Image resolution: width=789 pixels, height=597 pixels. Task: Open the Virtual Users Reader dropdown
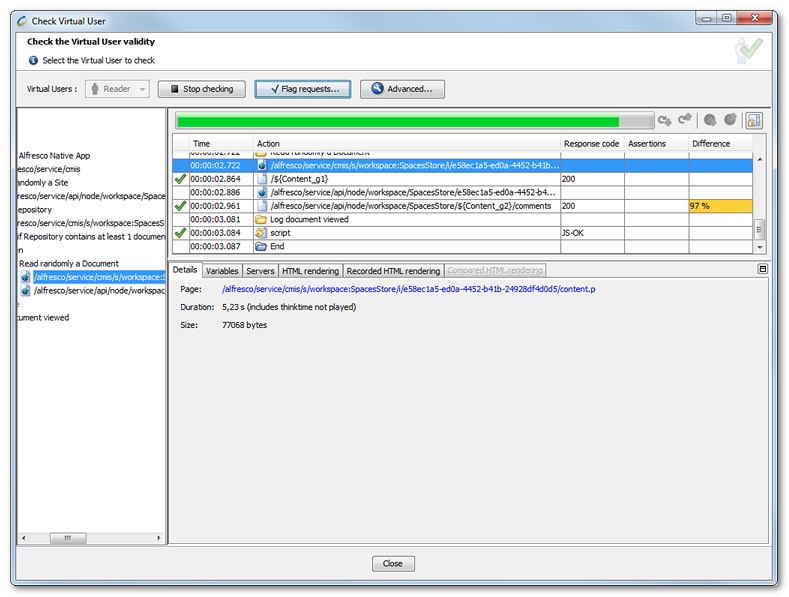(118, 89)
